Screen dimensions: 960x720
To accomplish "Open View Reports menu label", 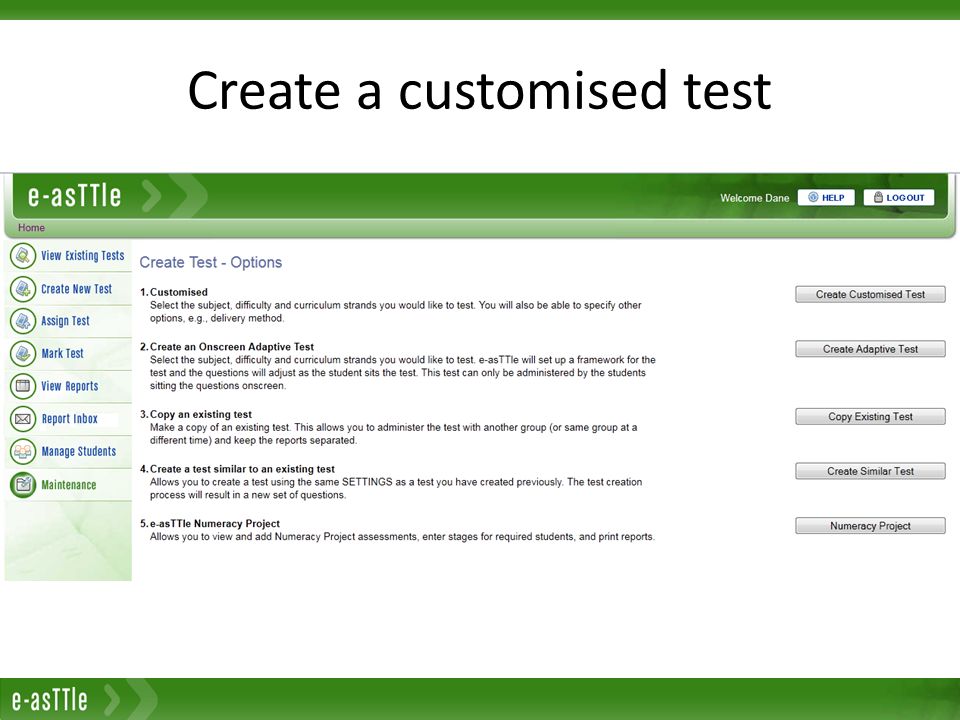I will point(70,386).
